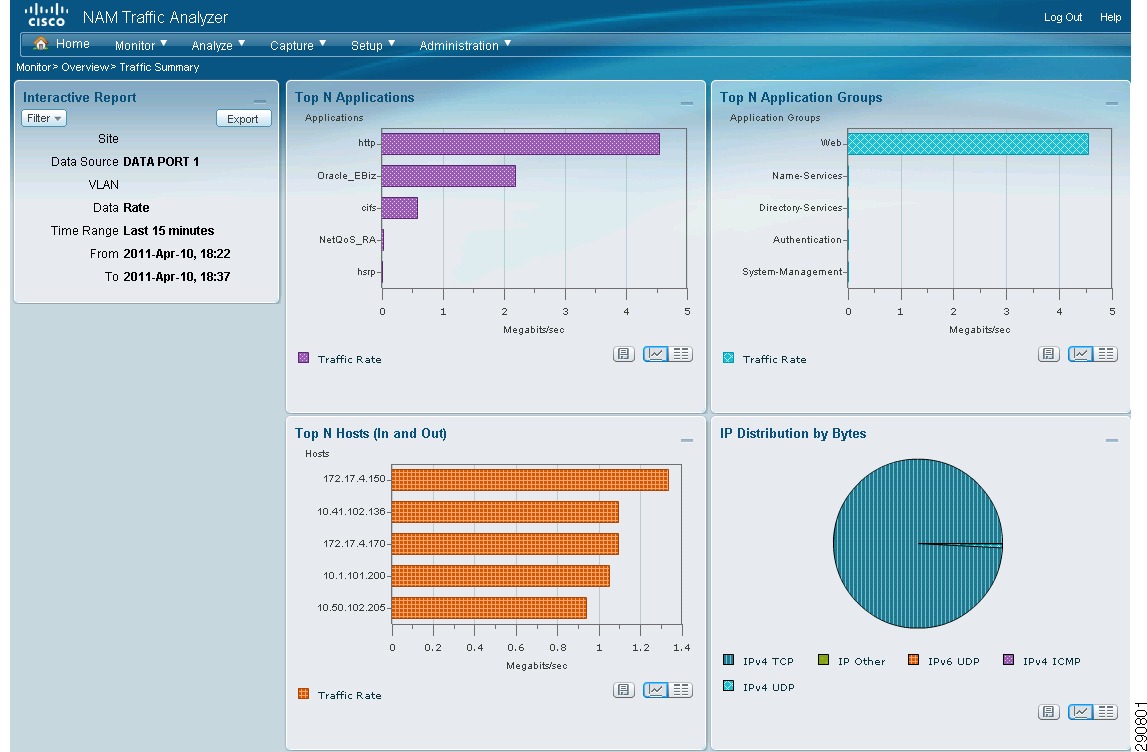The width and height of the screenshot is (1147, 752).
Task: Click the save icon in IP Distribution by Bytes
Action: [x=1048, y=712]
